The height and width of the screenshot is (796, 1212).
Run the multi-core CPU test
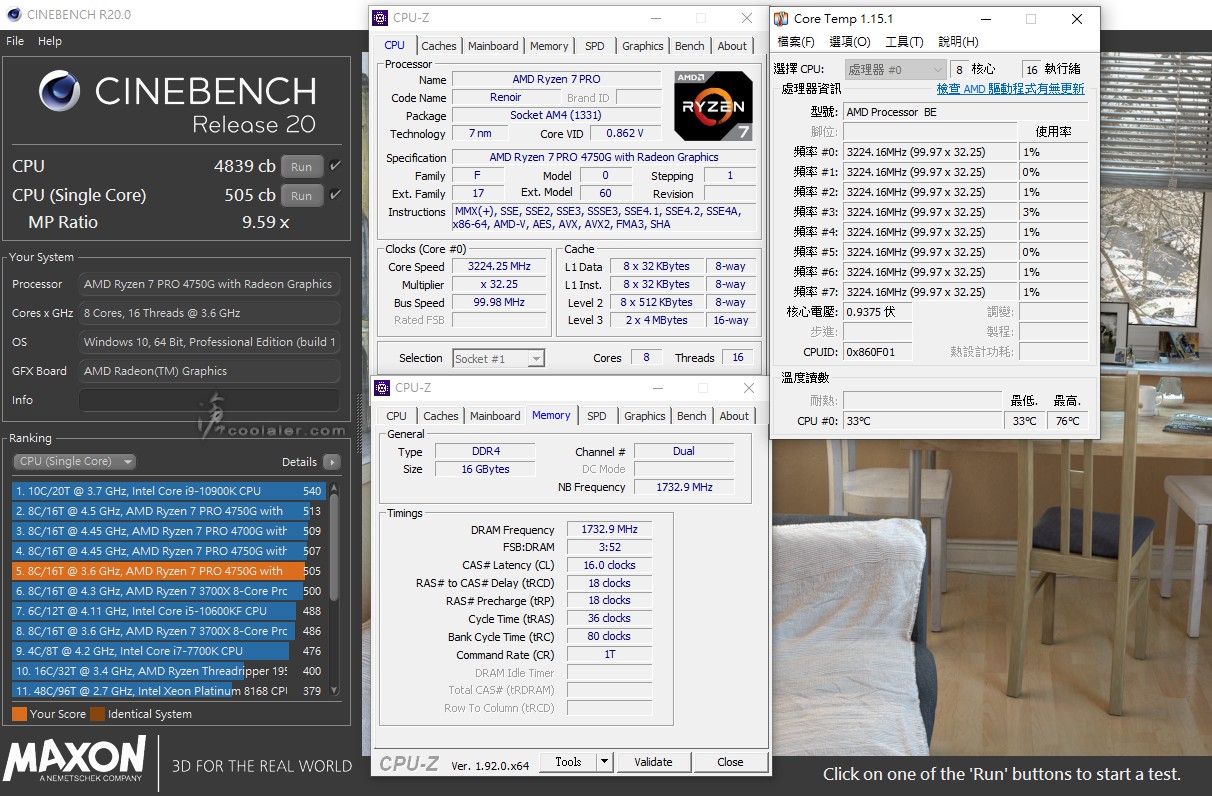(x=302, y=167)
